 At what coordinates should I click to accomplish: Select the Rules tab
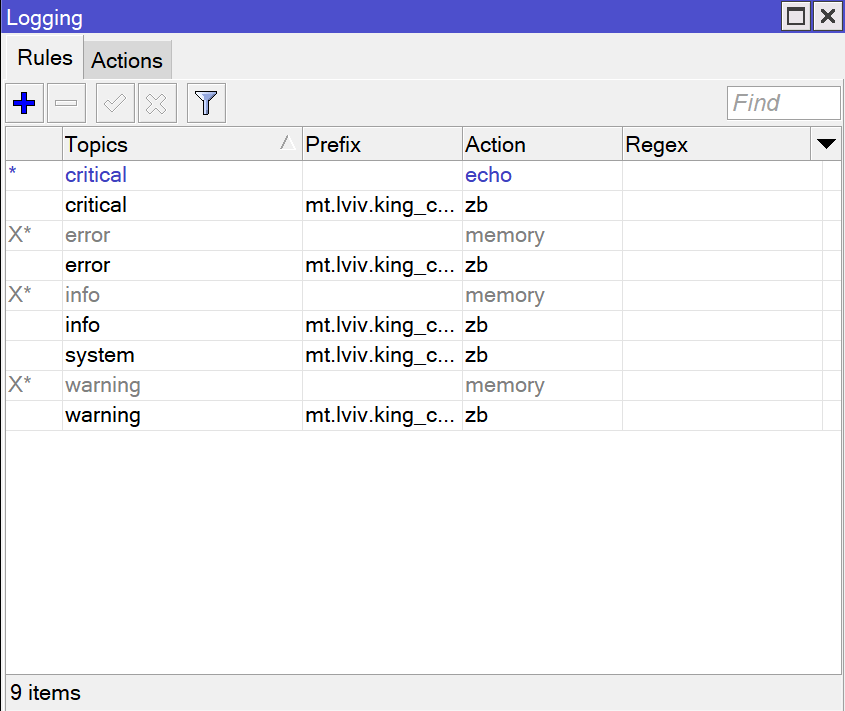[x=45, y=58]
